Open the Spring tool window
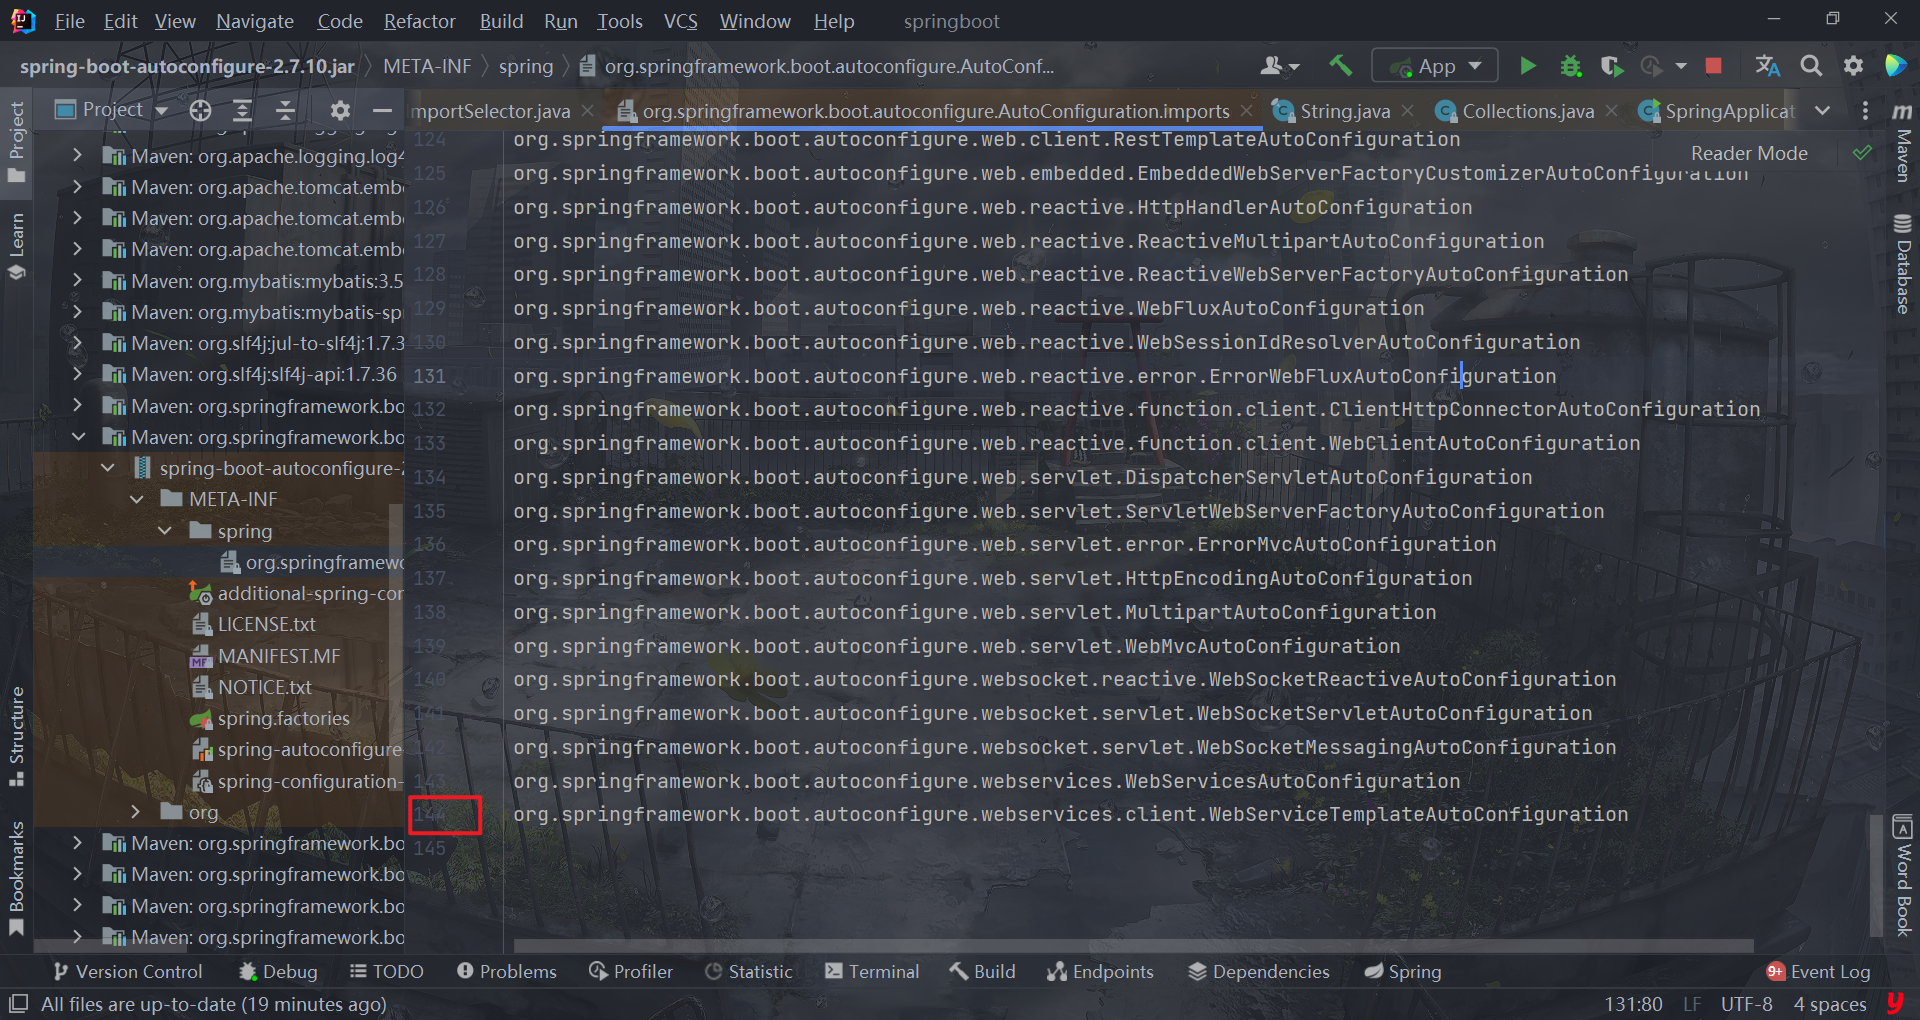The image size is (1920, 1020). [x=1403, y=971]
